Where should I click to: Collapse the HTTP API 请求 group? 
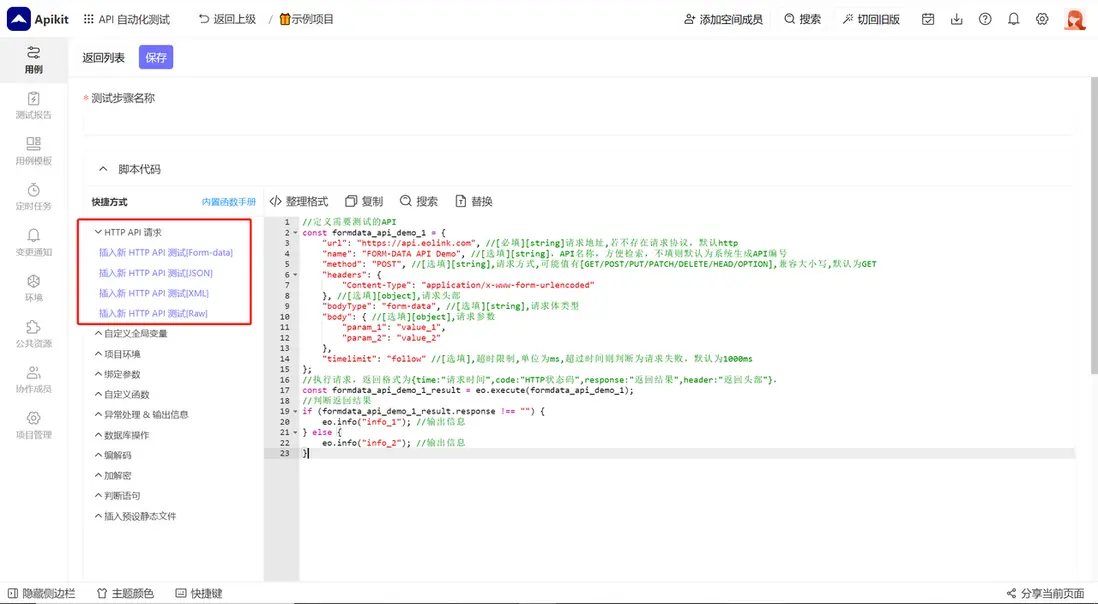(128, 232)
